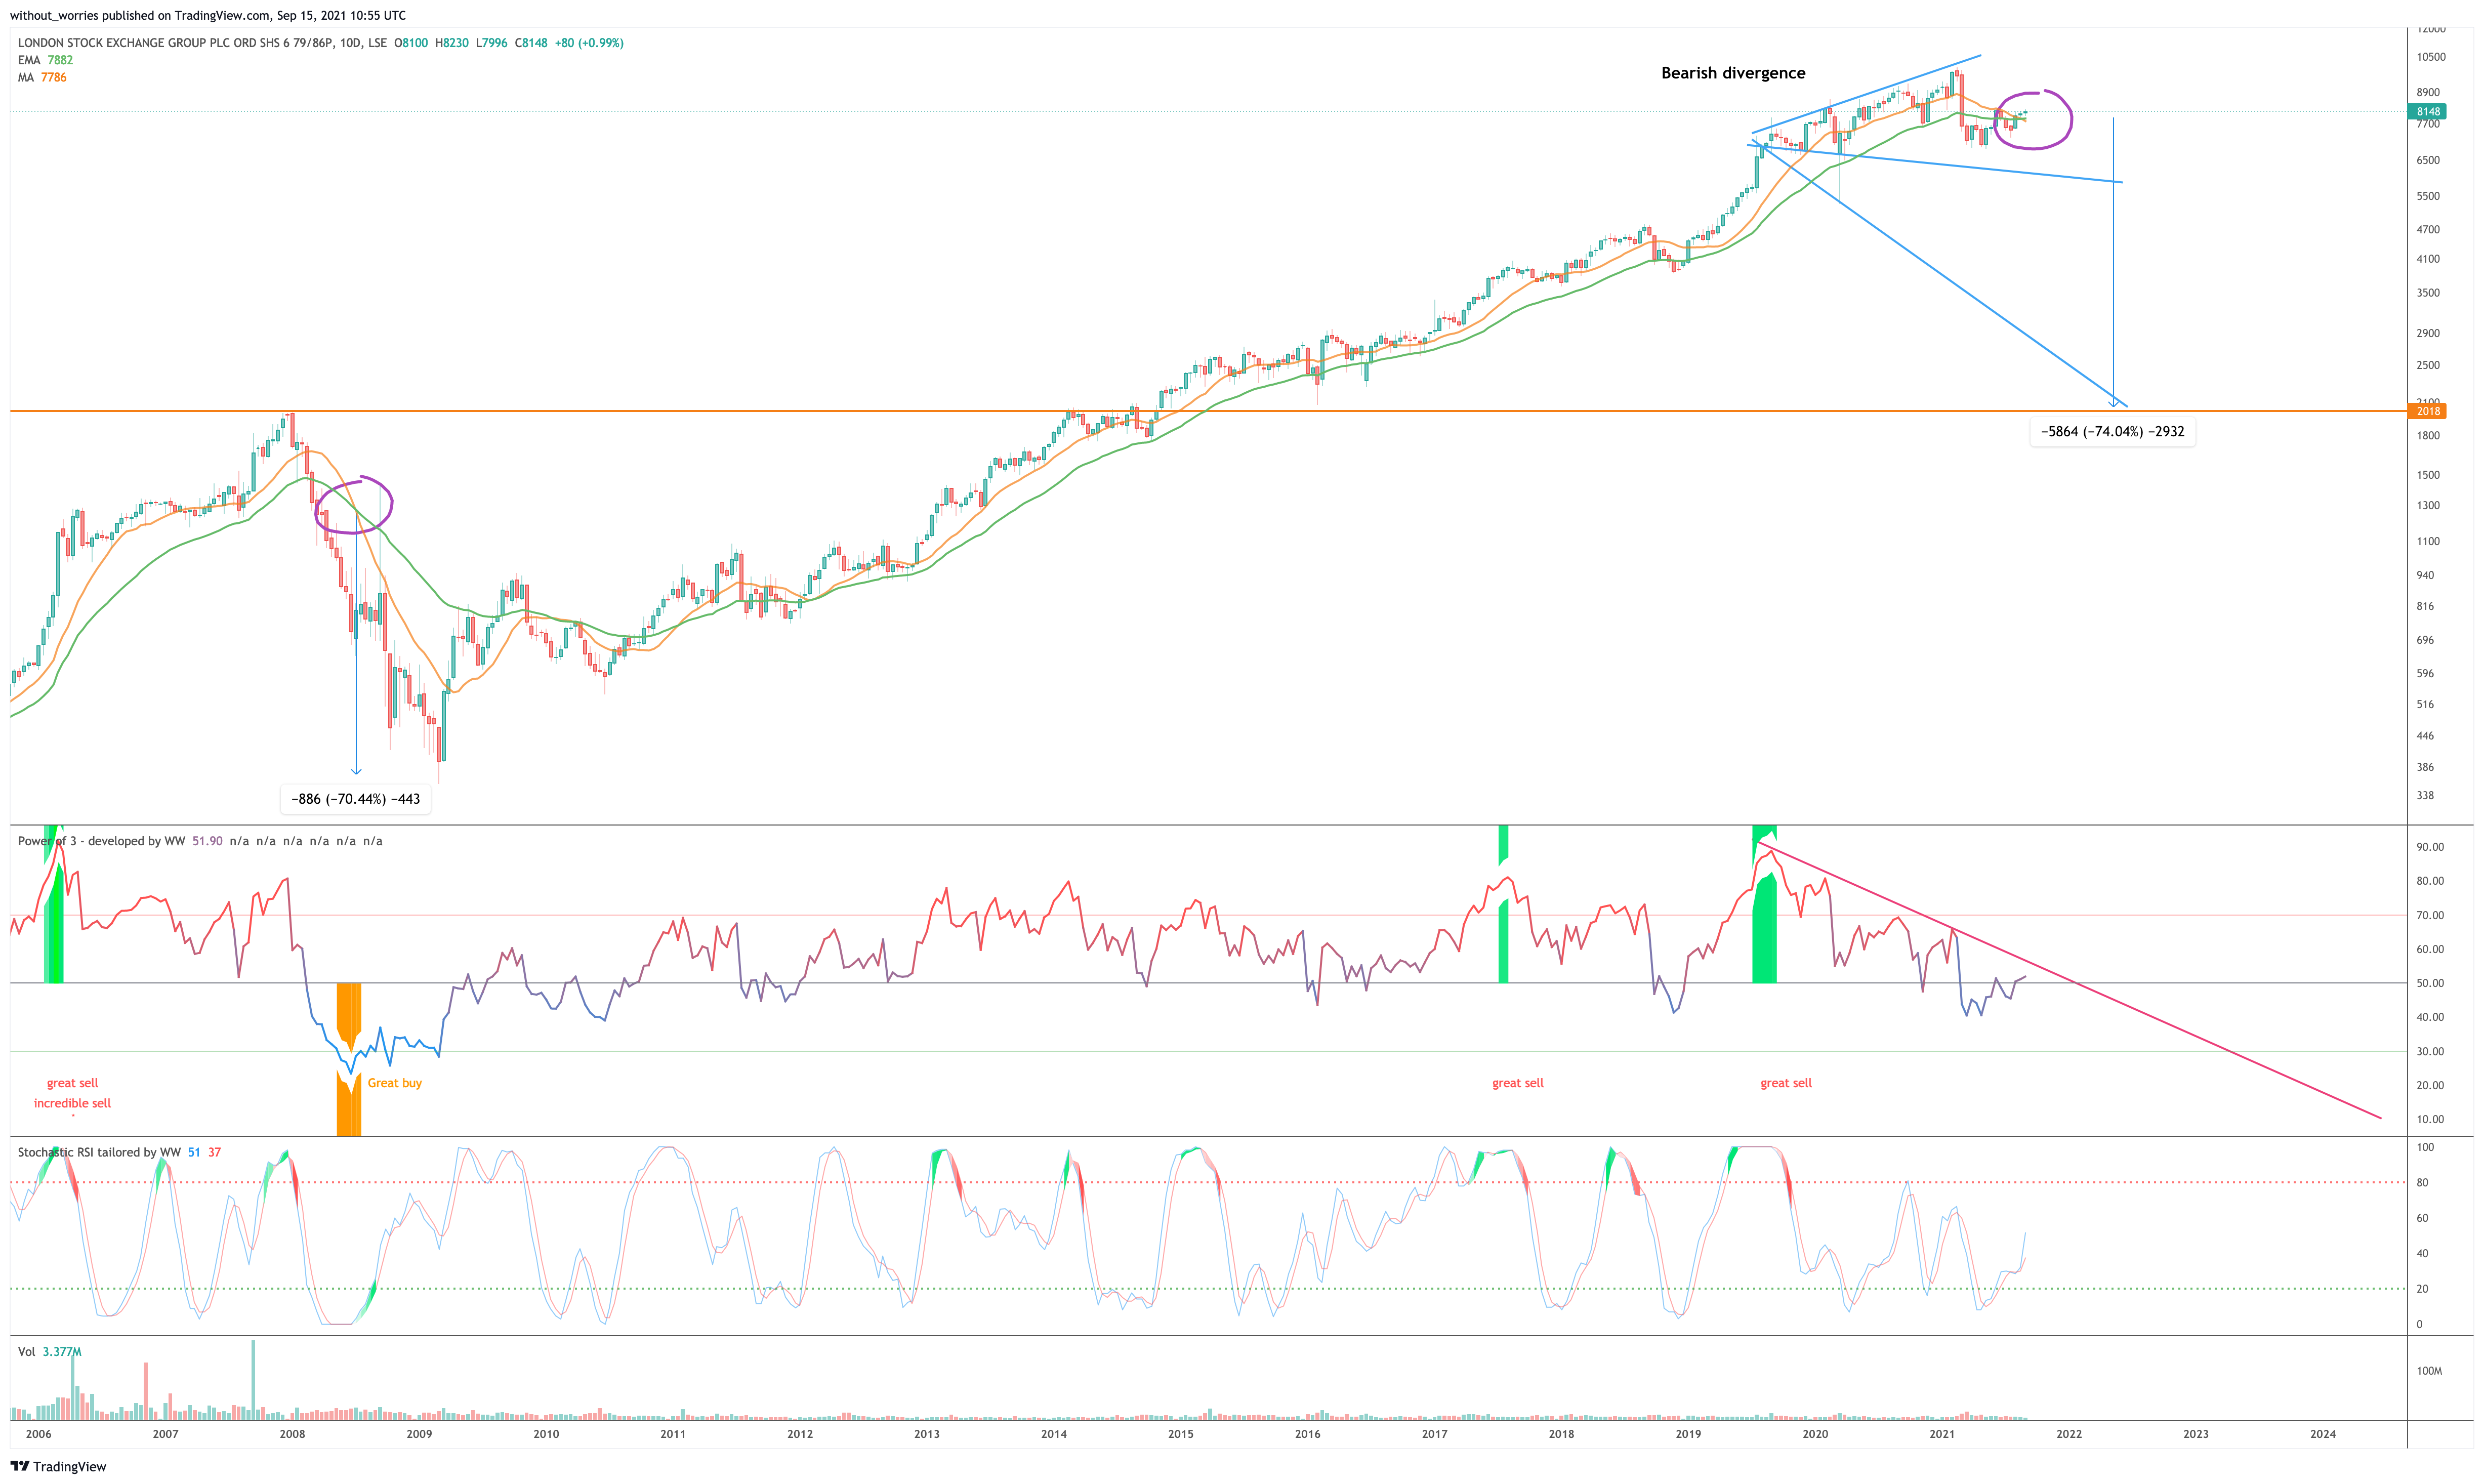Click the orange 2018 price label on axis

[x=2428, y=411]
